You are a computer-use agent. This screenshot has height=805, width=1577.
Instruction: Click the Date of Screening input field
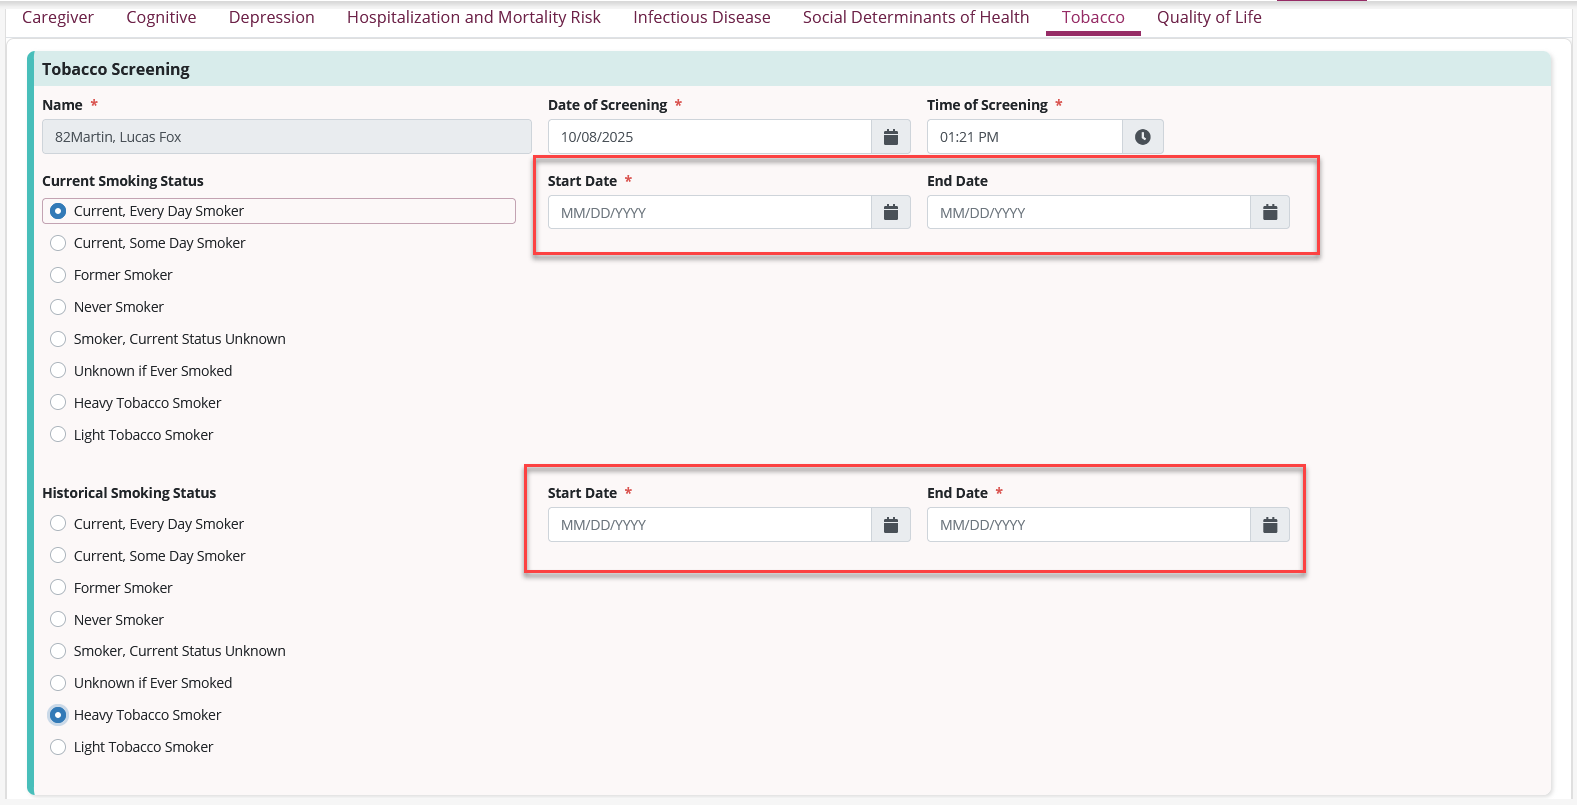coord(709,137)
